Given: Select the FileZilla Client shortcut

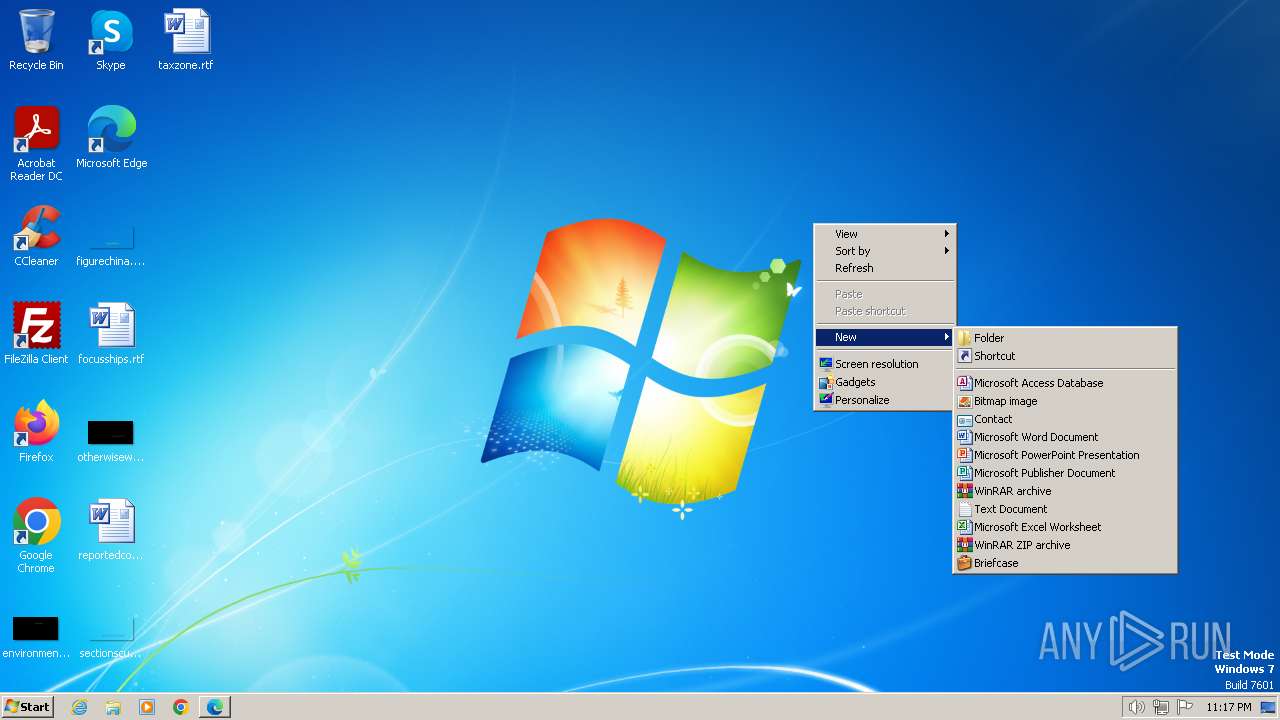Looking at the screenshot, I should point(36,334).
